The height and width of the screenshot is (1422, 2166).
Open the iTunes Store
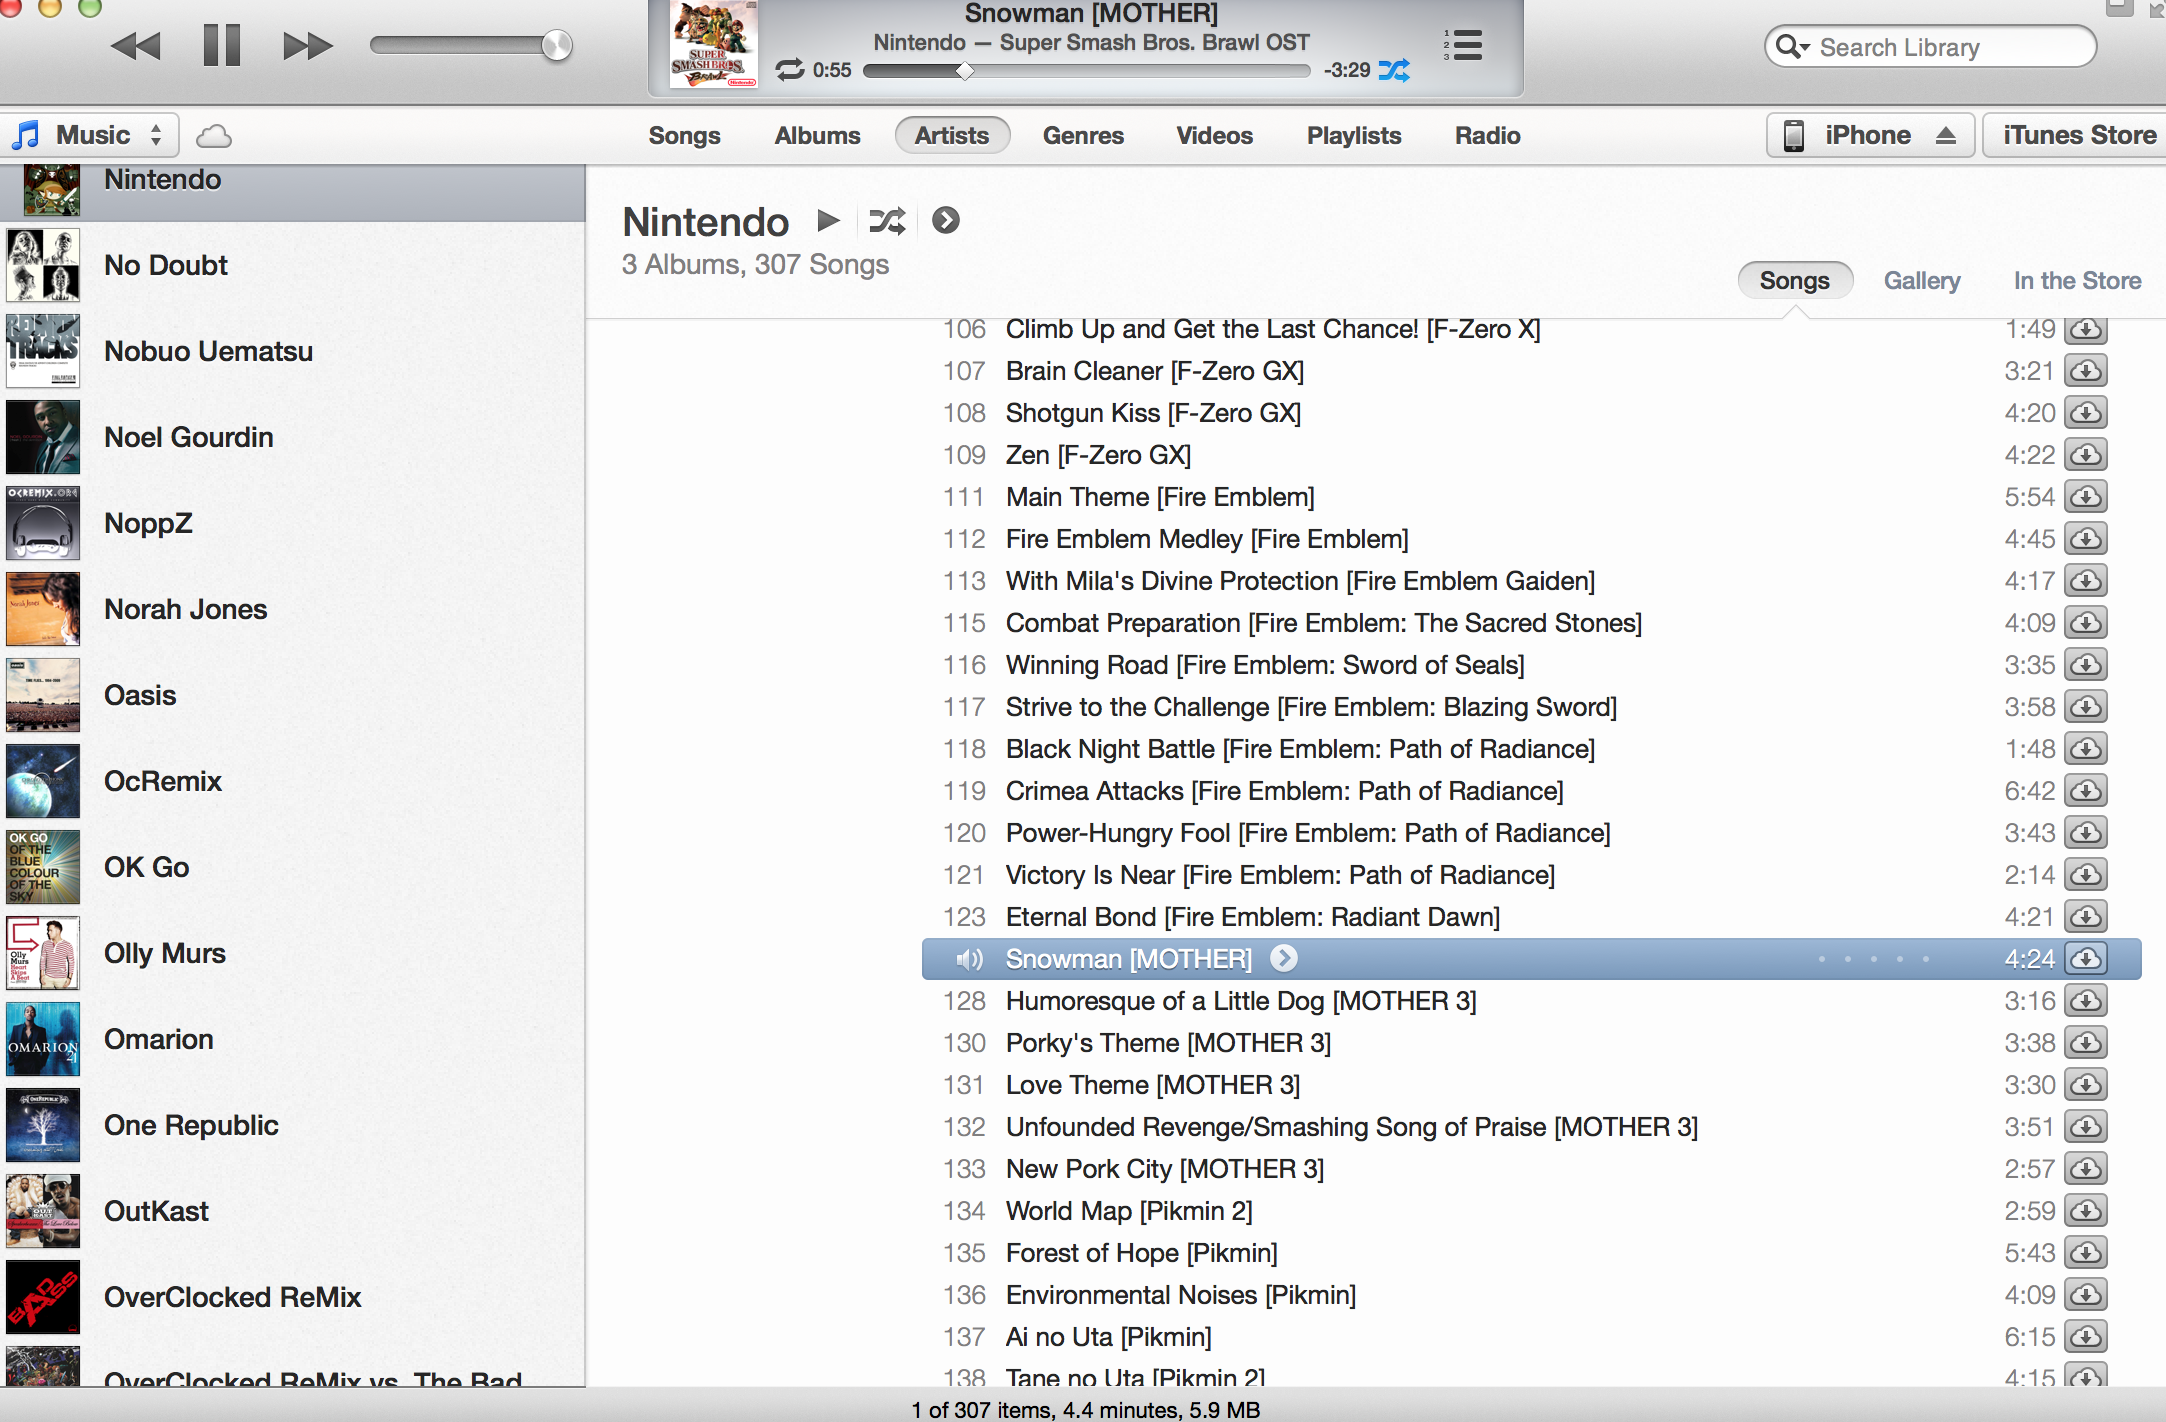[2078, 135]
